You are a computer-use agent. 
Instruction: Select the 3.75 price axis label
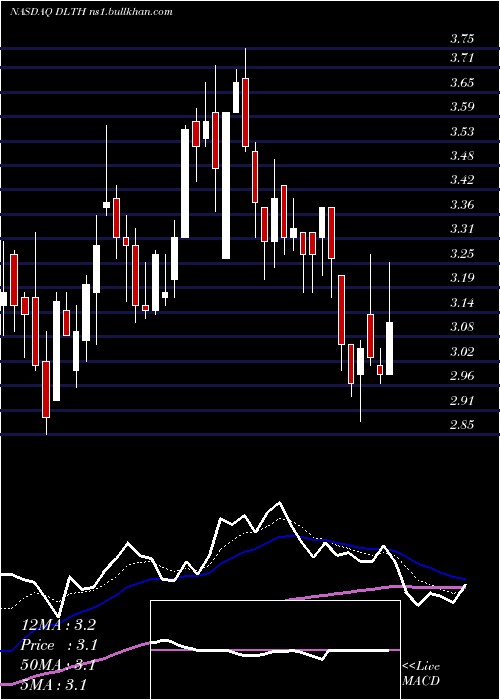(462, 39)
